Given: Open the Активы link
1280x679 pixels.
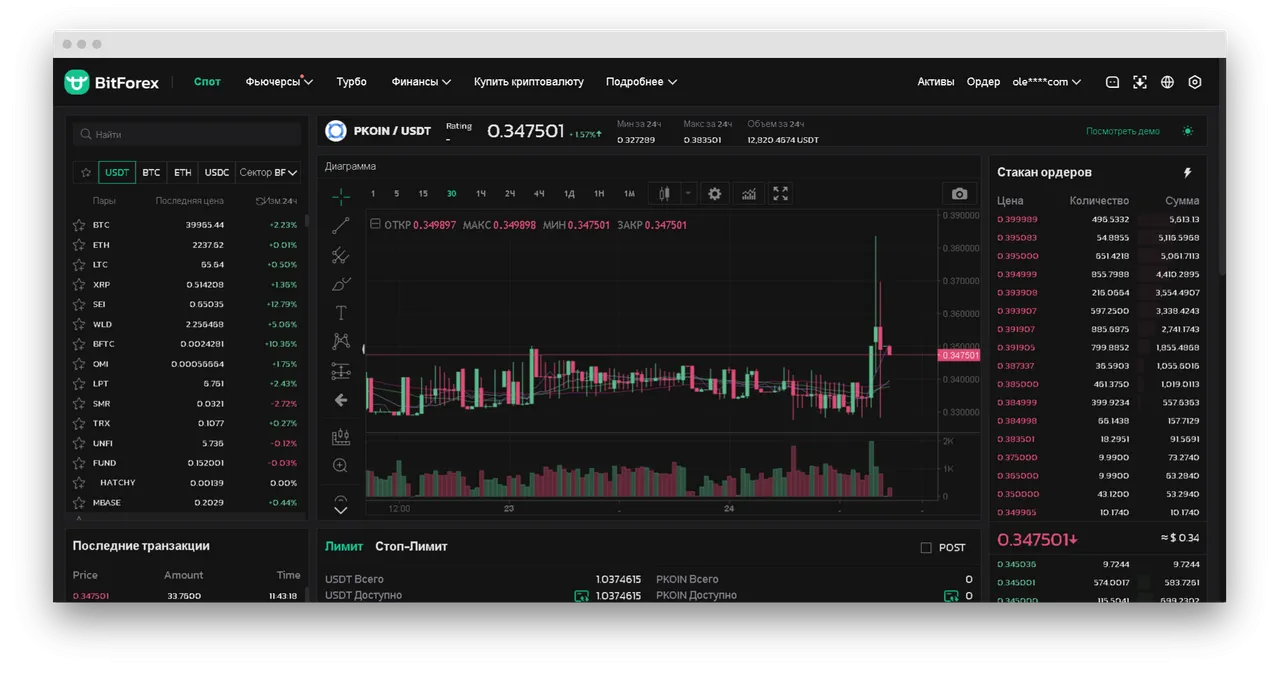Looking at the screenshot, I should [x=936, y=82].
